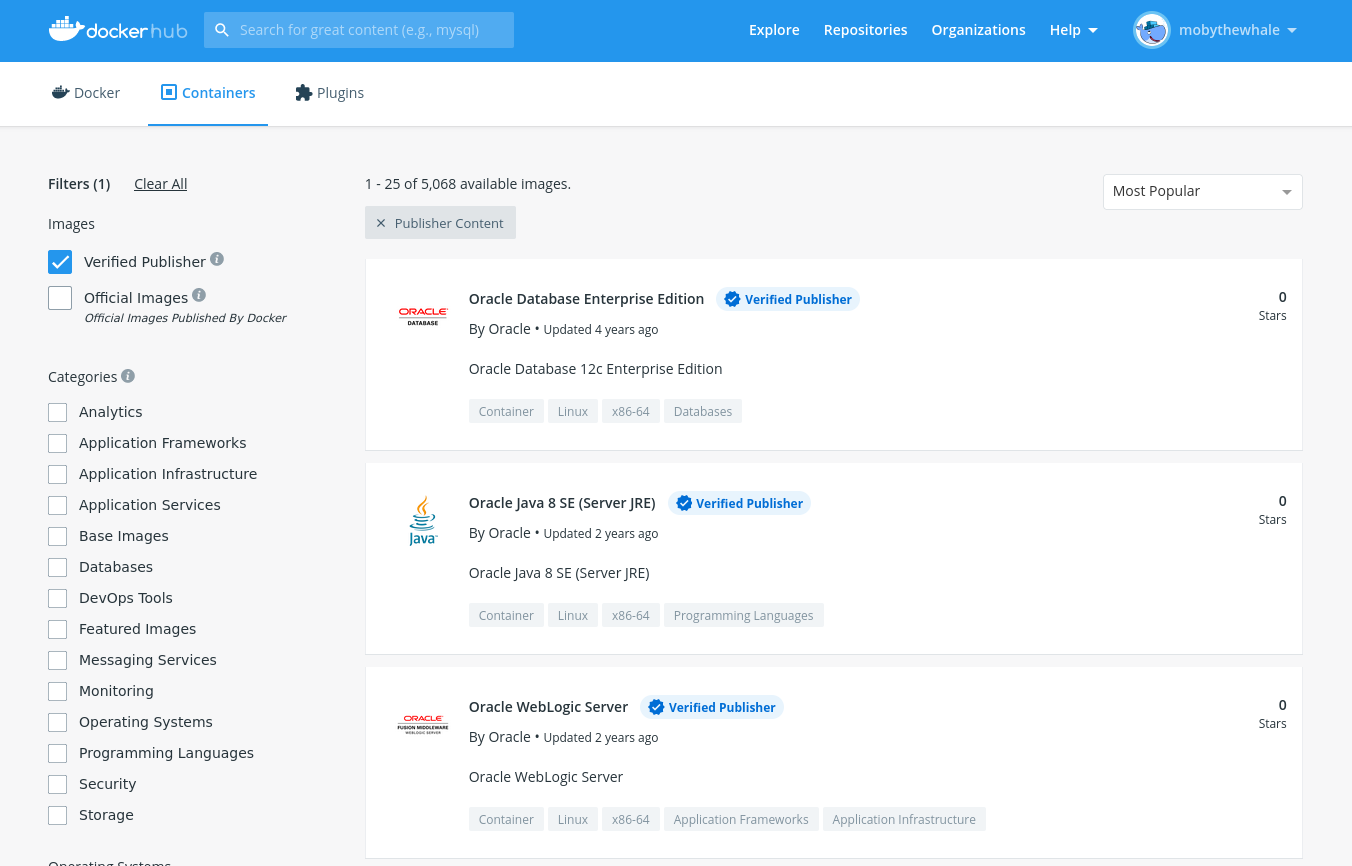The width and height of the screenshot is (1352, 866).
Task: Uncheck the Verified Publisher checkbox
Action: click(60, 262)
